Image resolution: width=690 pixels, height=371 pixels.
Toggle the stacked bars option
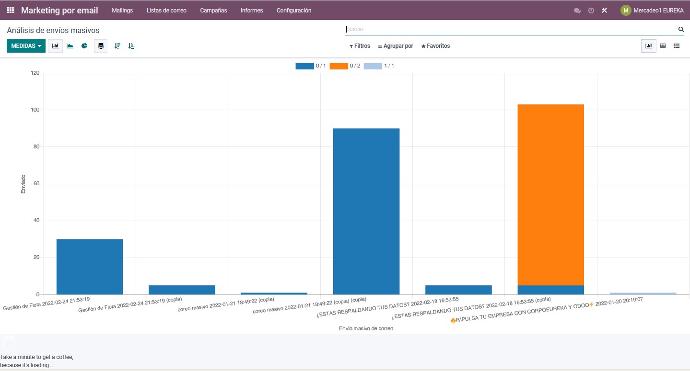coord(101,46)
